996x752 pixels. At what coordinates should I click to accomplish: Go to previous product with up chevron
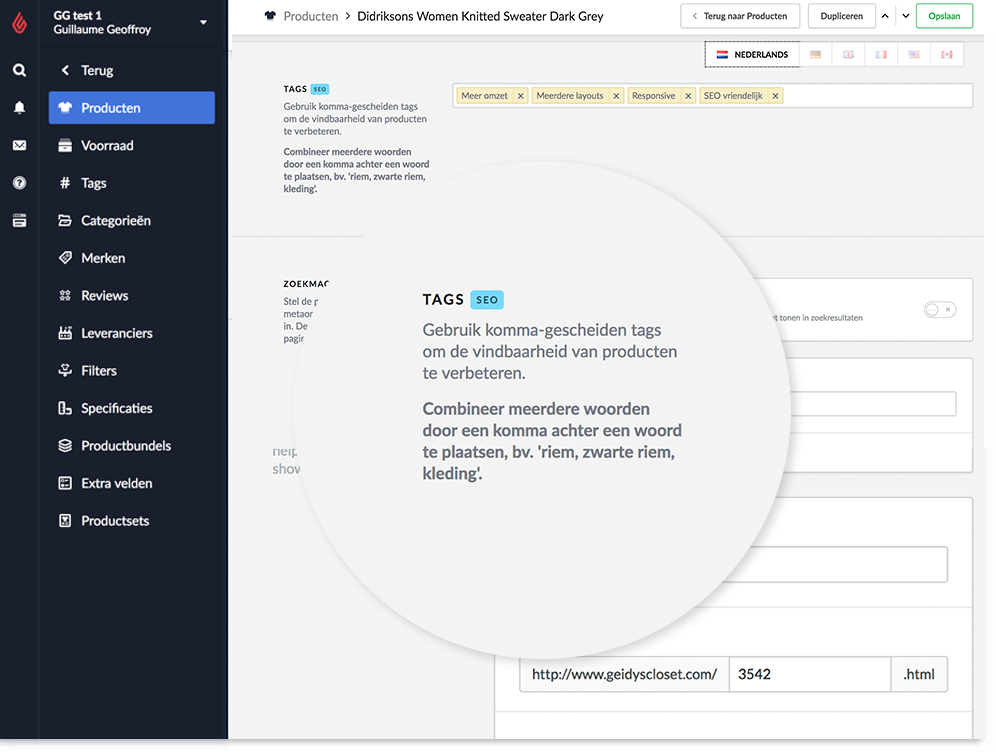885,16
